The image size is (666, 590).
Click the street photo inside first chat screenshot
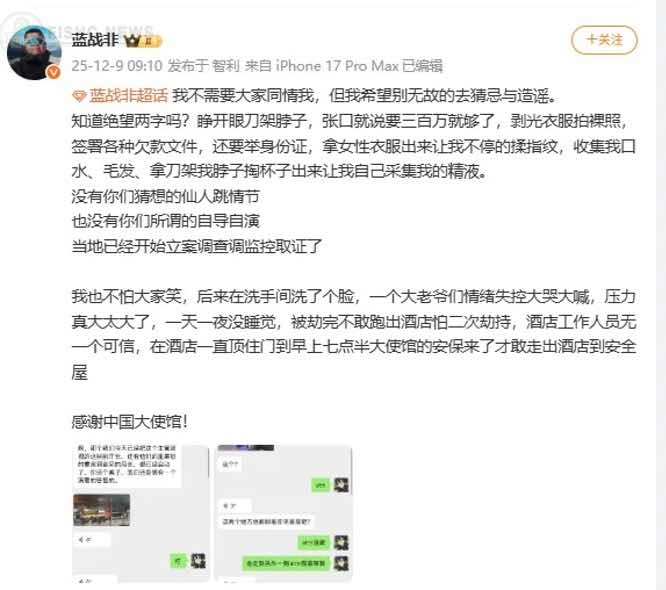102,510
